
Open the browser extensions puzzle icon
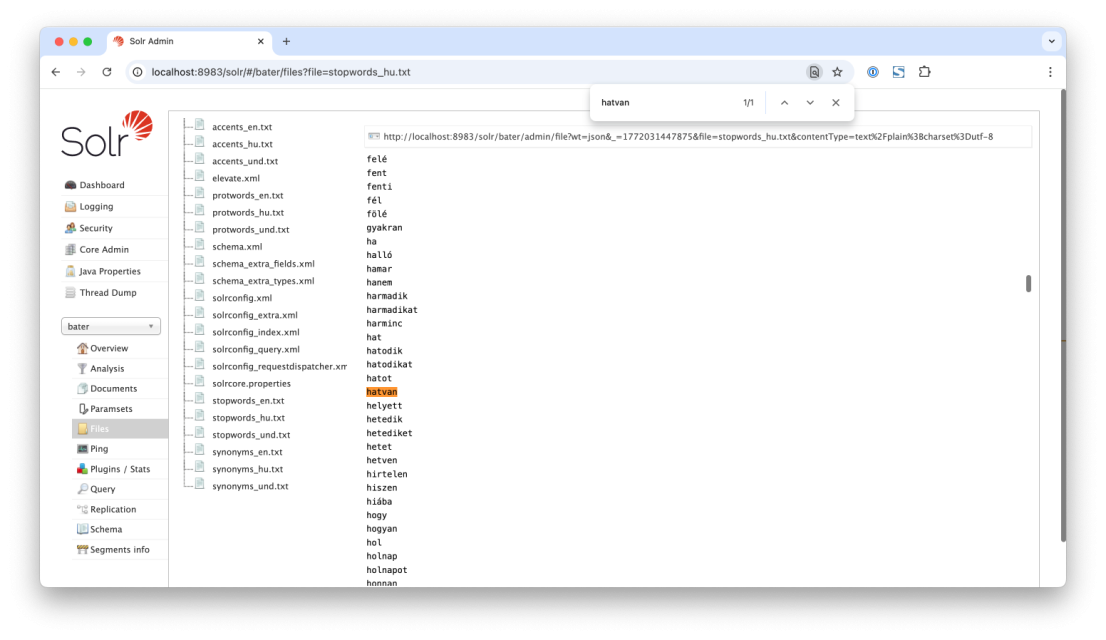924,72
